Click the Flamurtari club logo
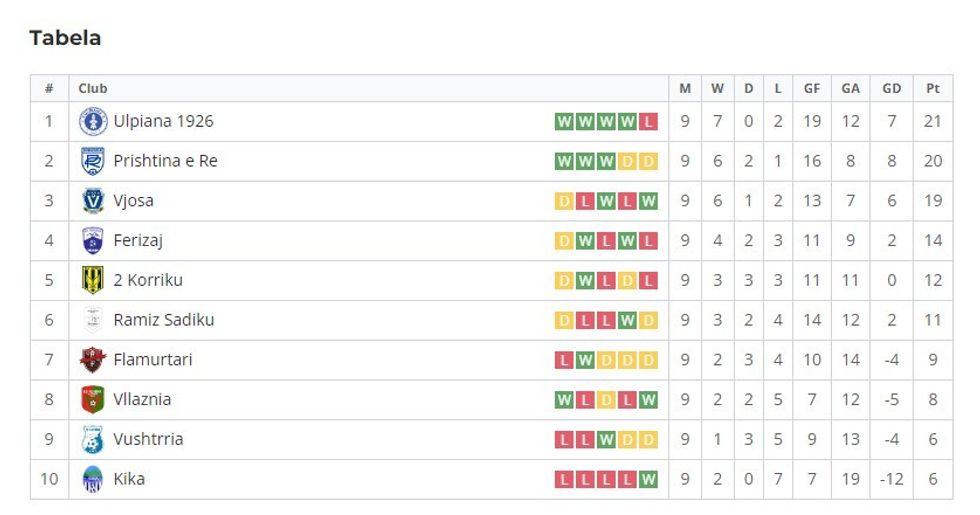Image resolution: width=980 pixels, height=515 pixels. tap(93, 360)
